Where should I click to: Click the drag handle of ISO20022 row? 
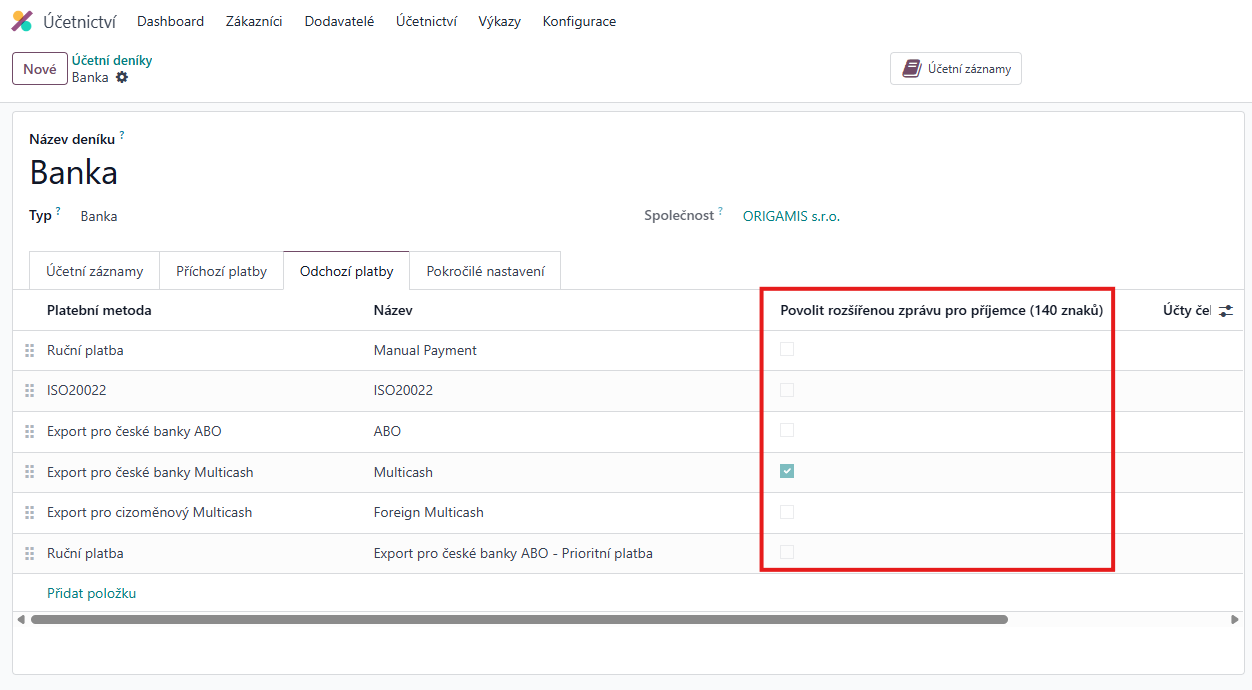29,391
